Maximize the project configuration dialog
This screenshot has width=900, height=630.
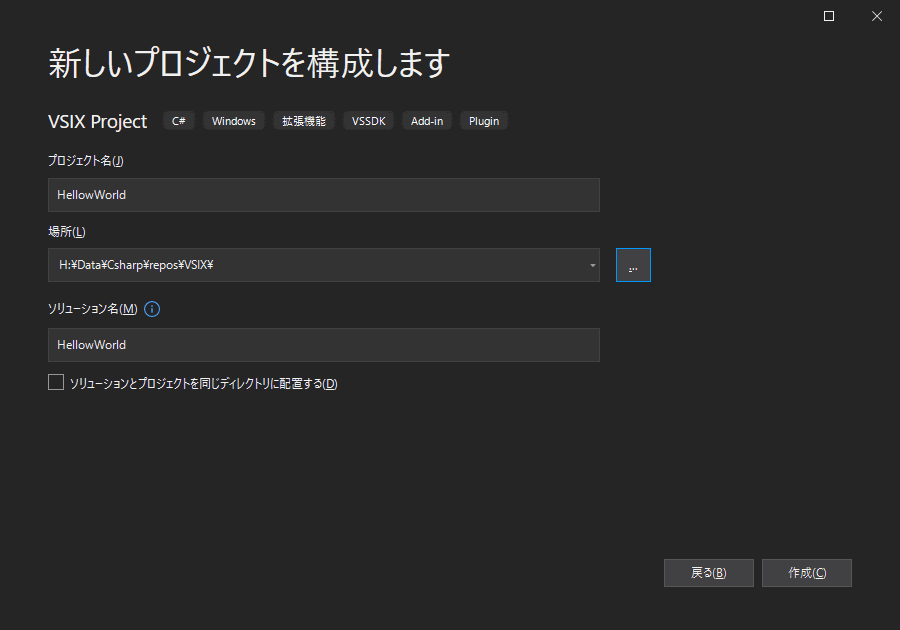pos(829,16)
